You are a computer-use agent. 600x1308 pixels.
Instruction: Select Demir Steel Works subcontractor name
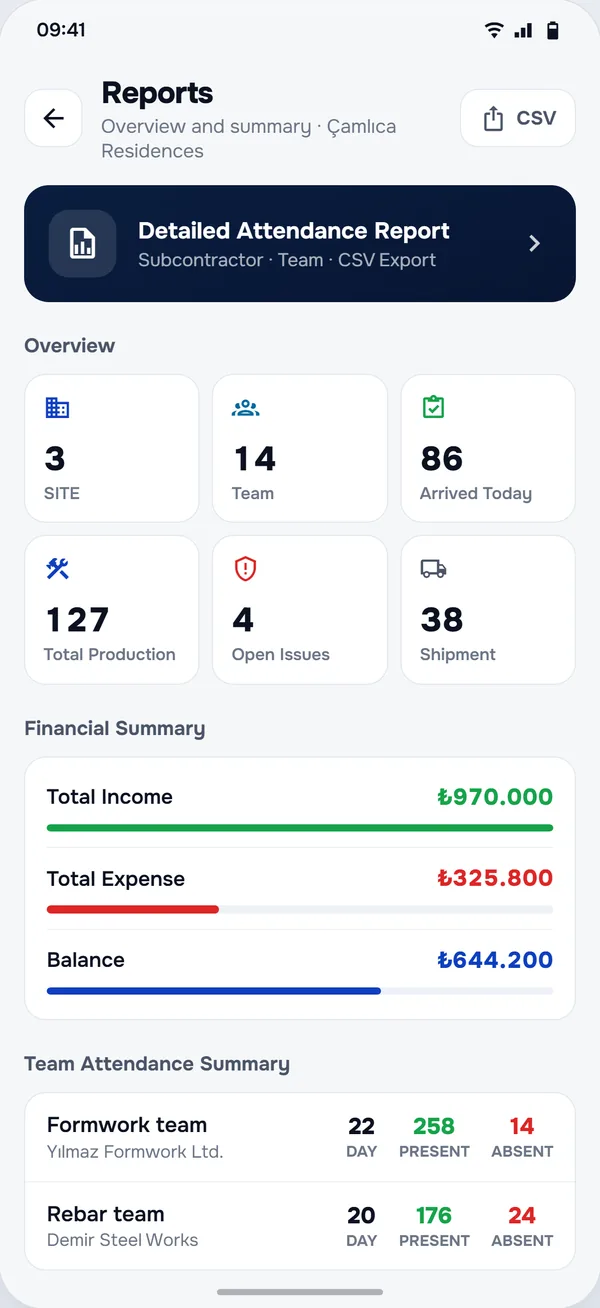click(x=123, y=1240)
